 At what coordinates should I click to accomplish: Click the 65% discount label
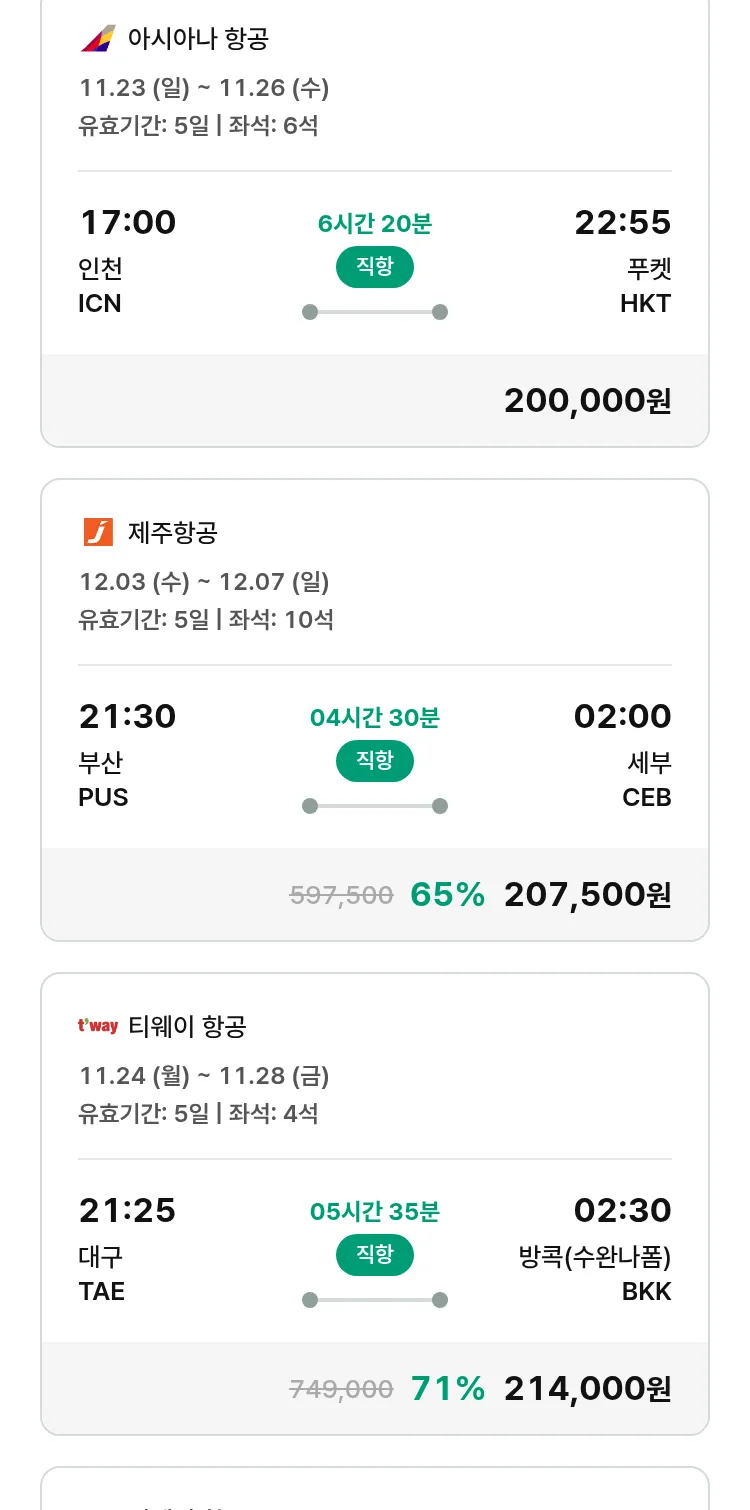[447, 895]
